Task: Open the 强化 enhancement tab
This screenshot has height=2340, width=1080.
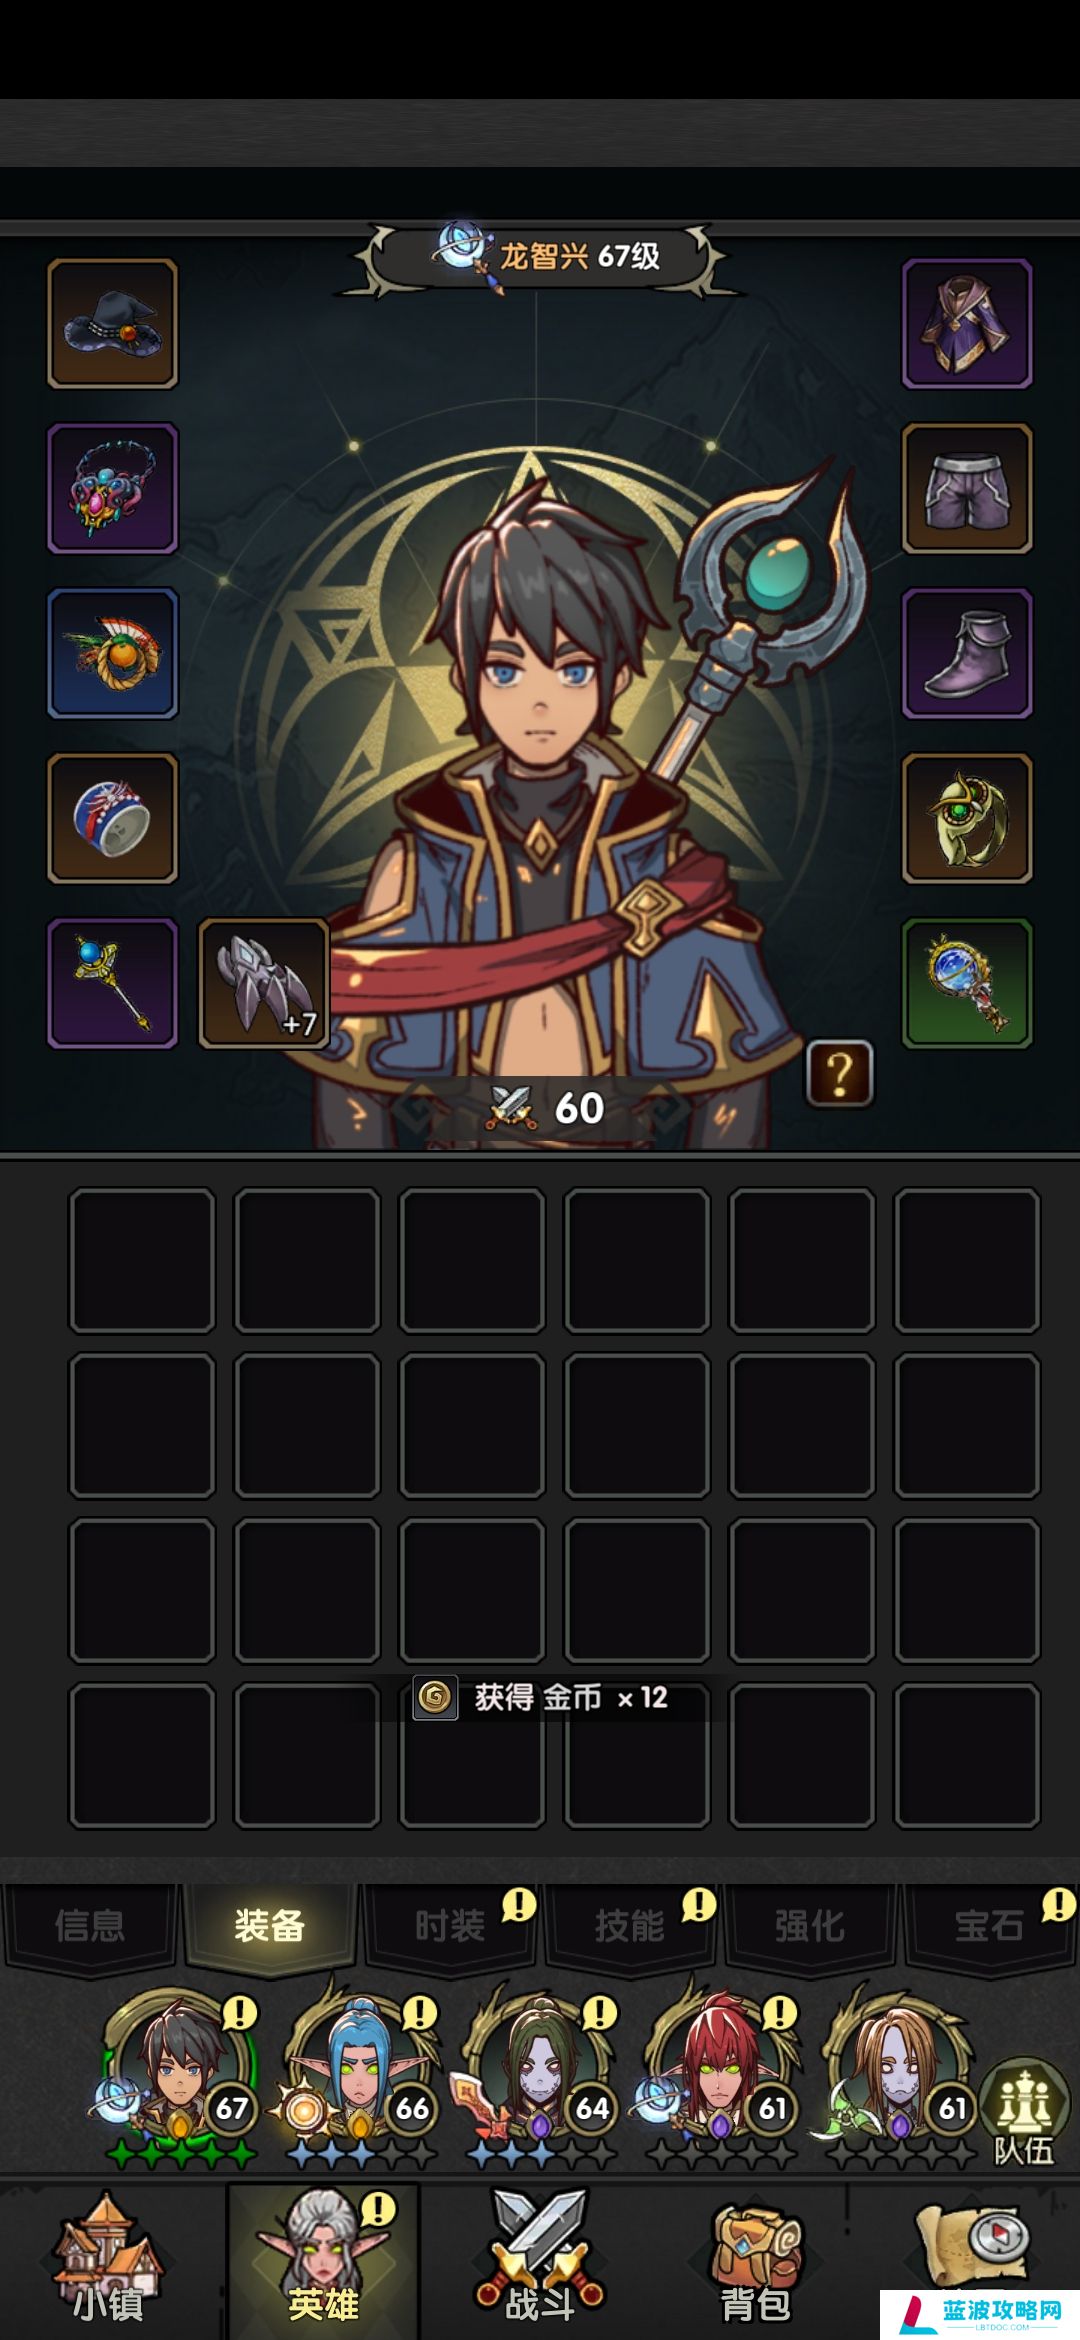Action: (810, 1925)
